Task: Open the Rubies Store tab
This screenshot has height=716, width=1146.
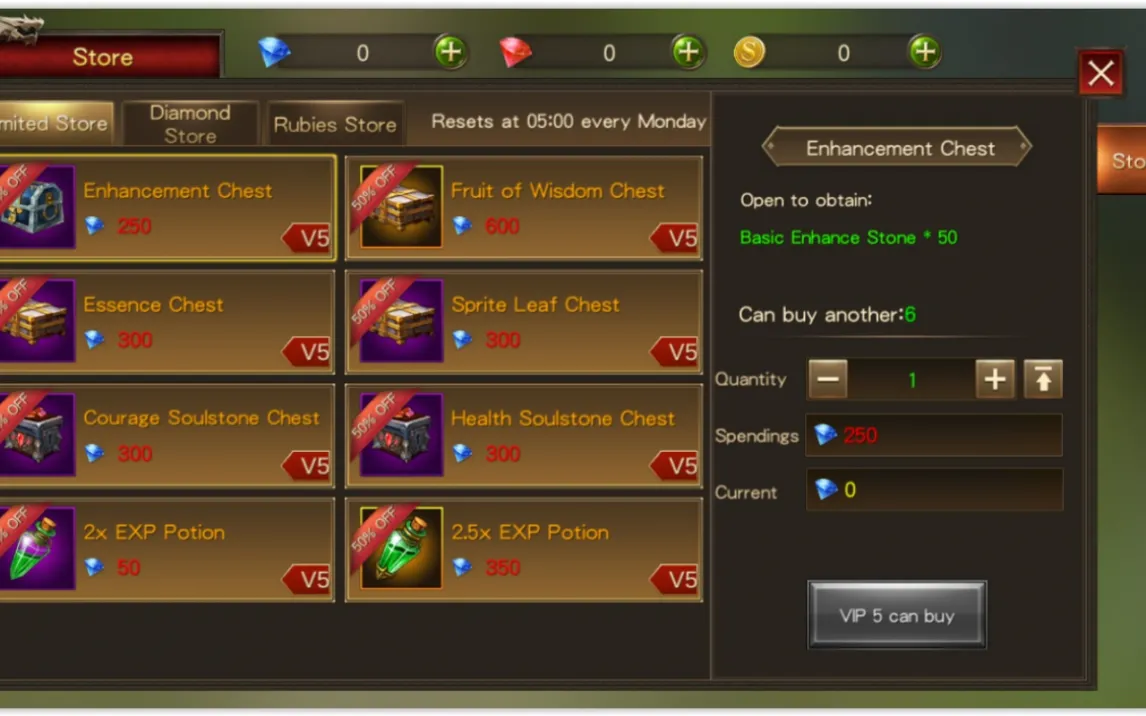Action: tap(335, 123)
